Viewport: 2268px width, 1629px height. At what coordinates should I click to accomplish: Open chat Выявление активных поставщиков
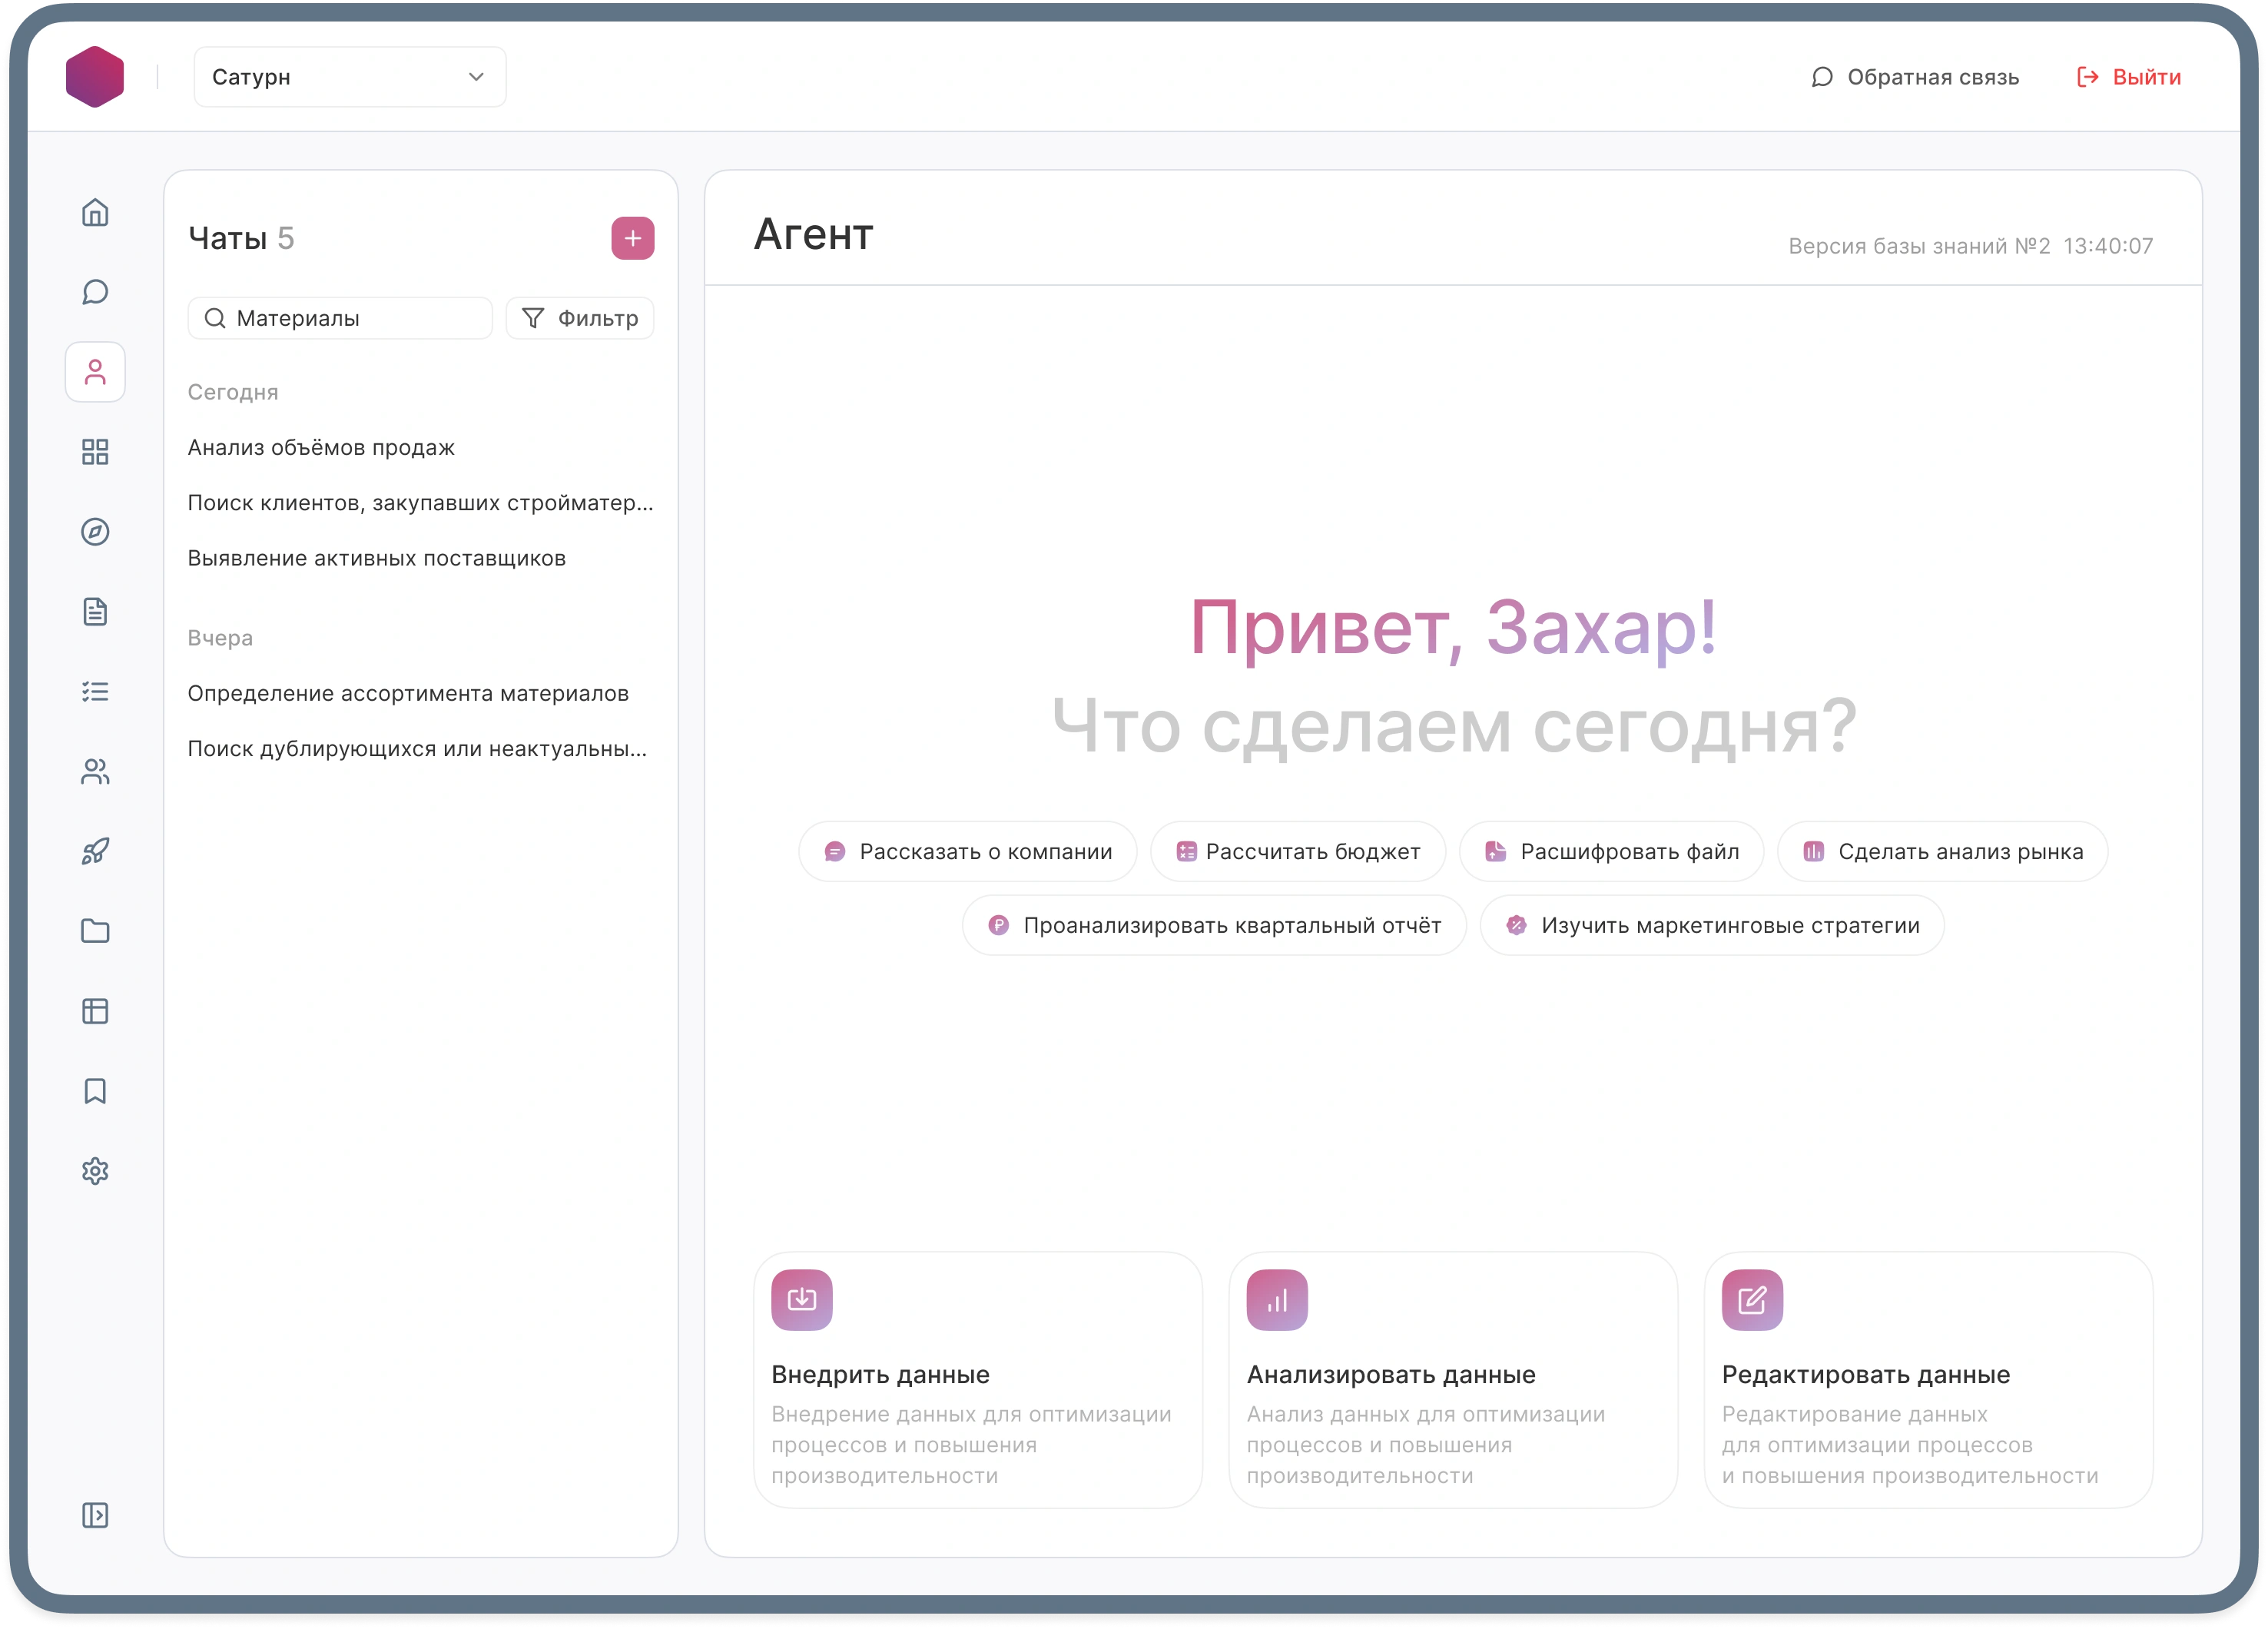coord(377,558)
